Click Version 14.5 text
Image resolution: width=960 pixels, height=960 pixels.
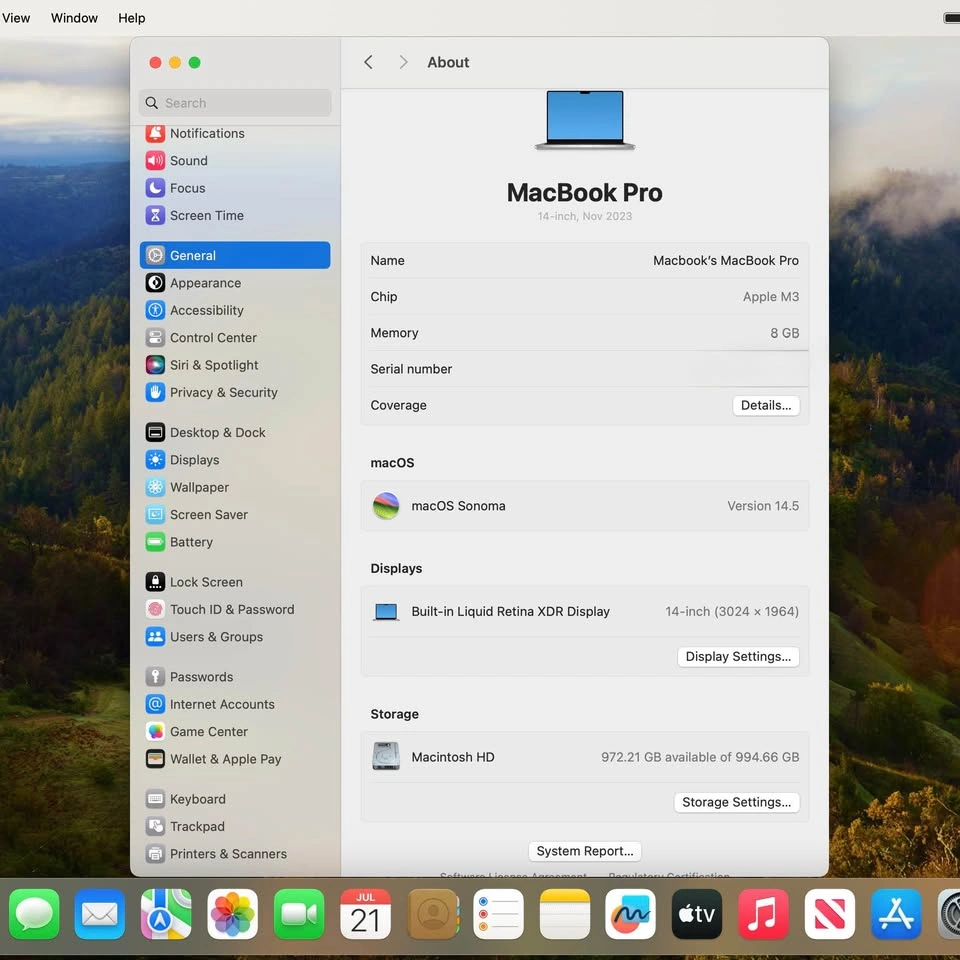pos(763,506)
